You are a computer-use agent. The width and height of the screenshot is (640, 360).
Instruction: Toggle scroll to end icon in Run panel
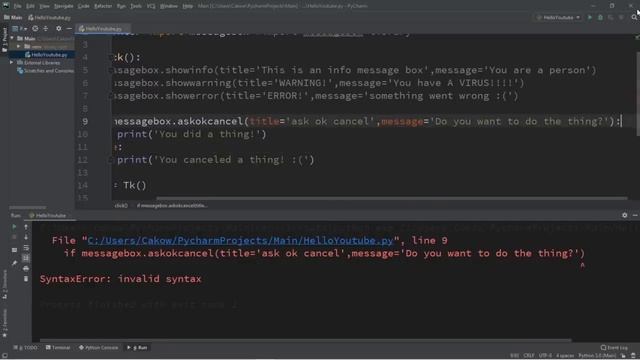pyautogui.click(x=26, y=258)
